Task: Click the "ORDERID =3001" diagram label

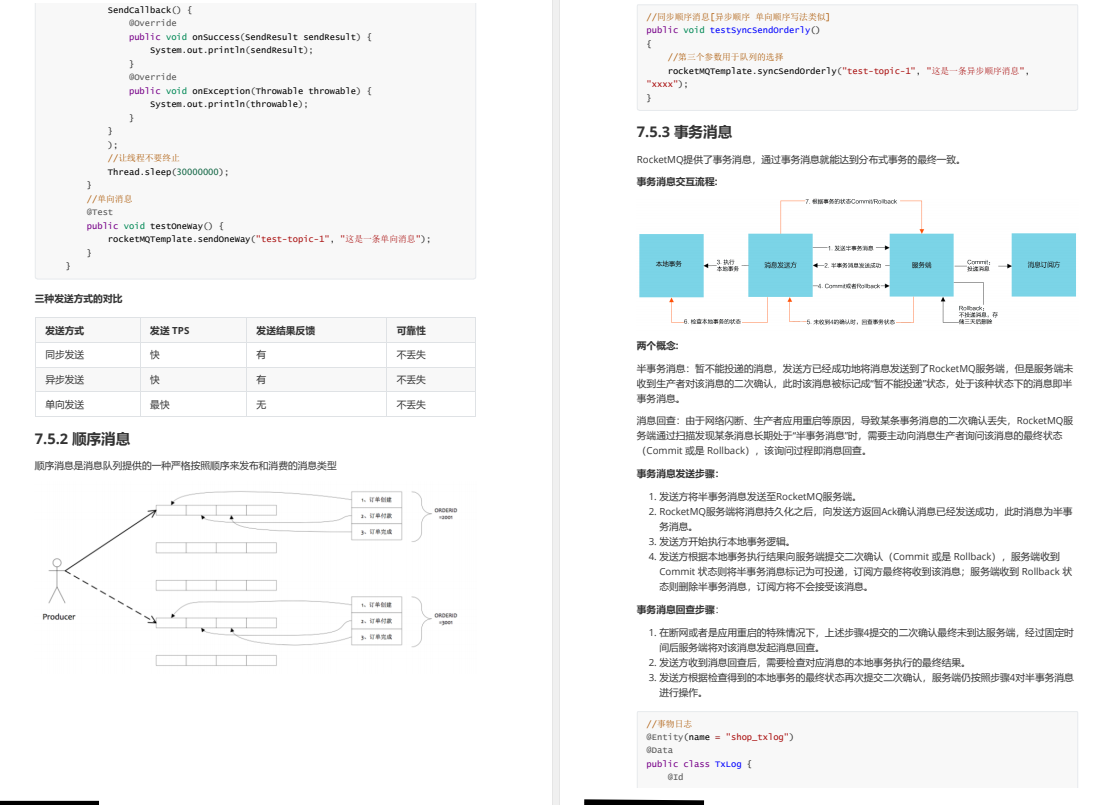Action: pyautogui.click(x=445, y=618)
